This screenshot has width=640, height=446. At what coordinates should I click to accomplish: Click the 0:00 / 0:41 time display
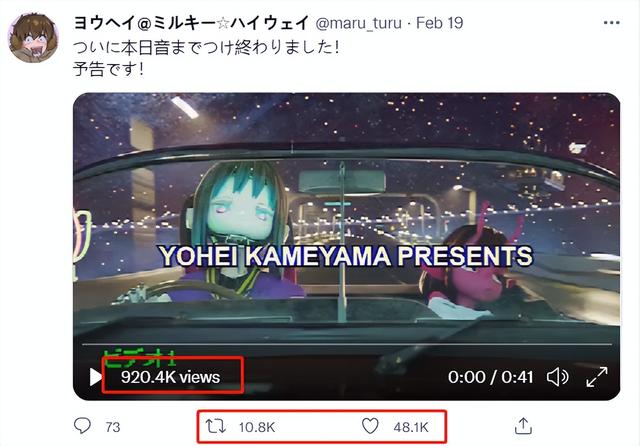491,377
